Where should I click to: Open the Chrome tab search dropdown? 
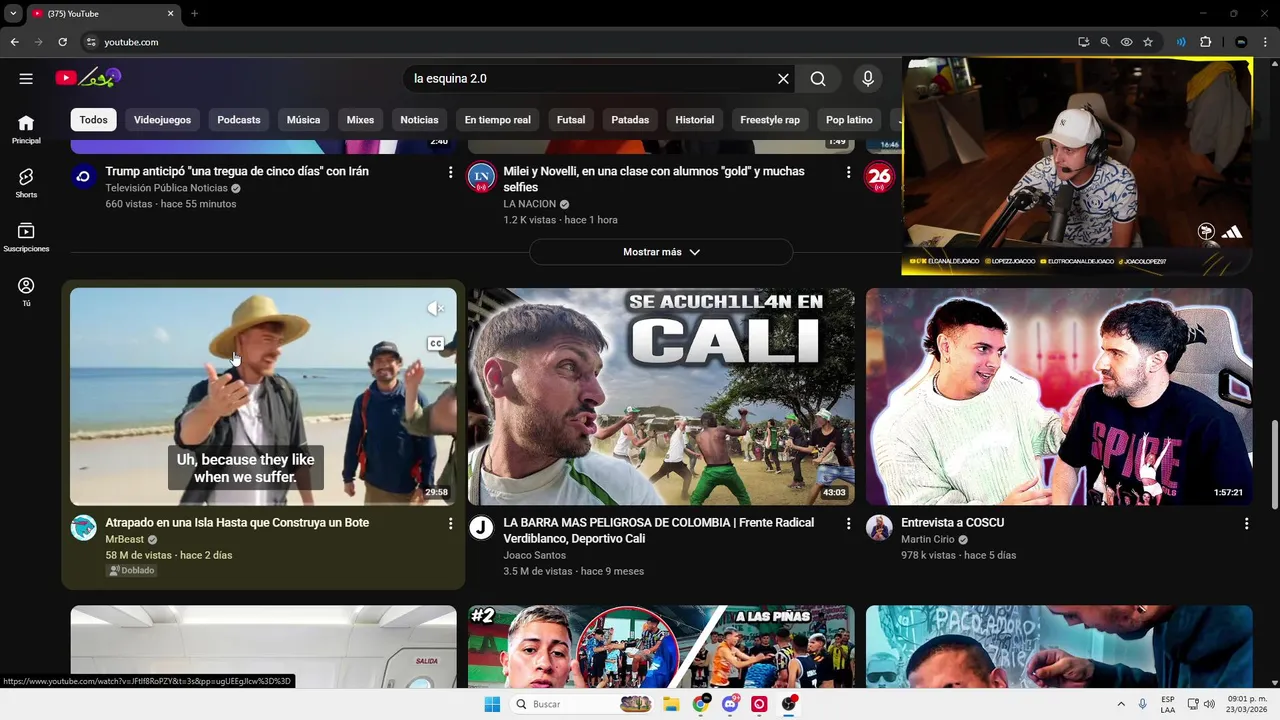click(x=13, y=13)
